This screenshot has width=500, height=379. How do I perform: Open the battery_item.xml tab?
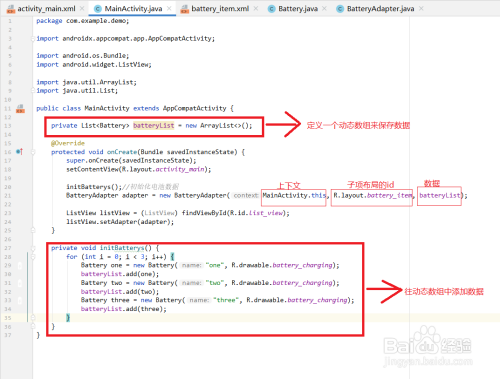[220, 9]
